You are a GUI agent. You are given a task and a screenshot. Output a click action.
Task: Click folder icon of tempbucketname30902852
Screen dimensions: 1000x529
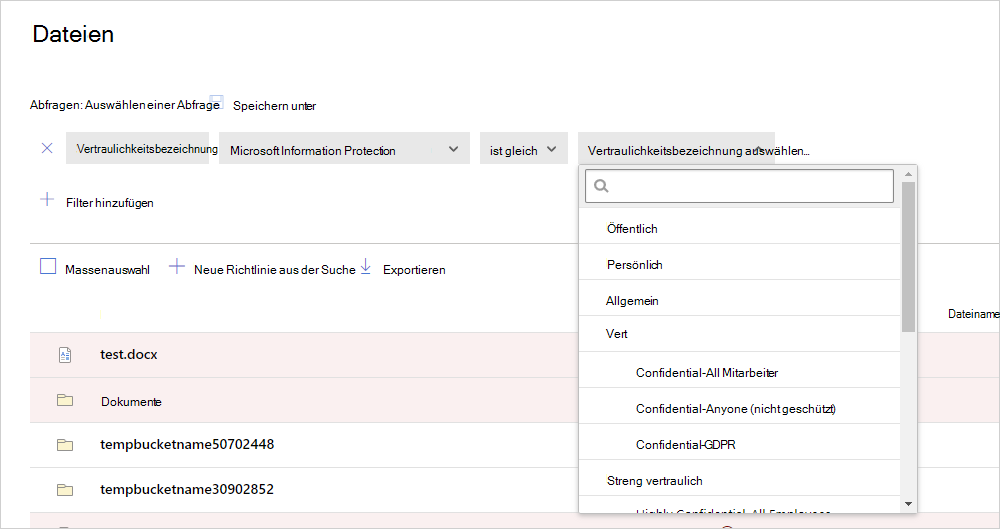point(65,490)
